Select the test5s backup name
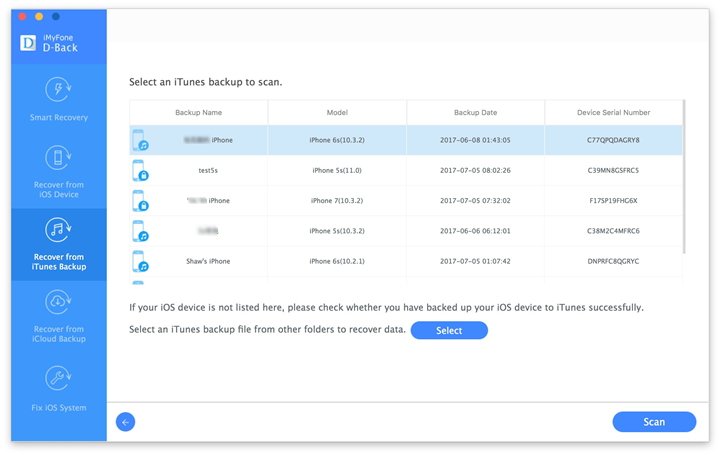Image resolution: width=720 pixels, height=455 pixels. [208, 170]
